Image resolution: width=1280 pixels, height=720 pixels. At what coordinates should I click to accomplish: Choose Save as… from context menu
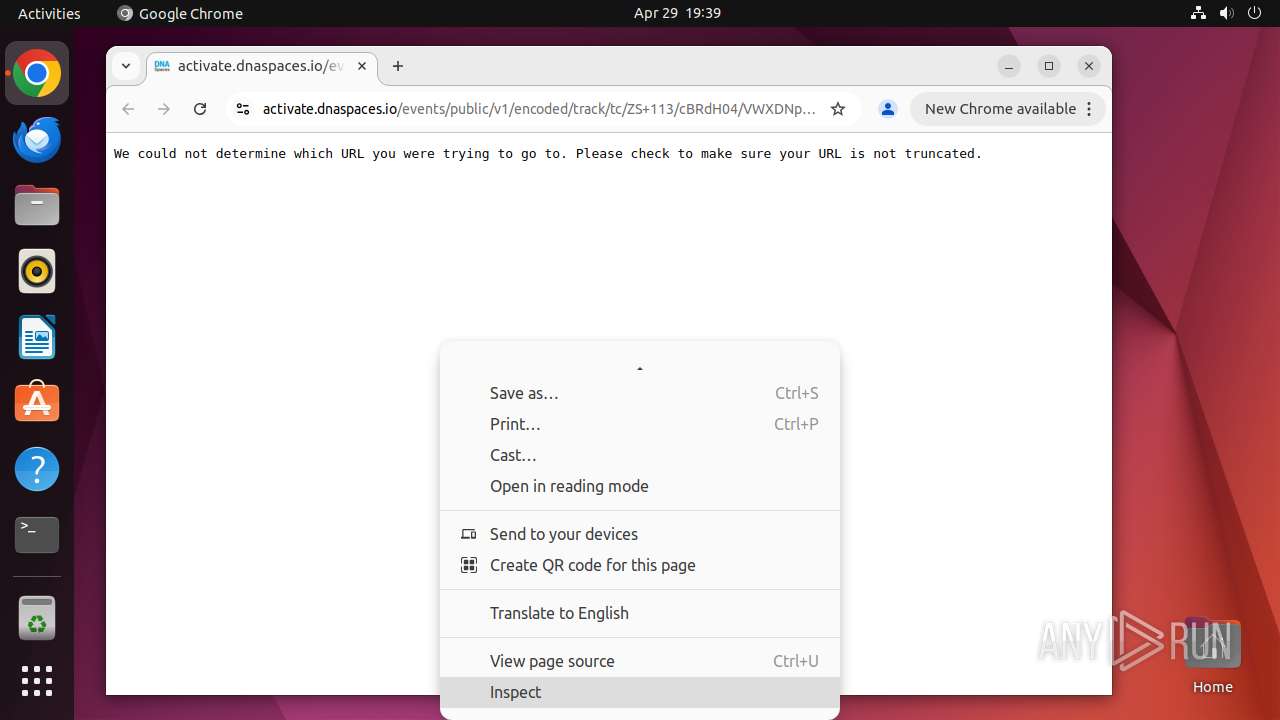click(x=640, y=393)
